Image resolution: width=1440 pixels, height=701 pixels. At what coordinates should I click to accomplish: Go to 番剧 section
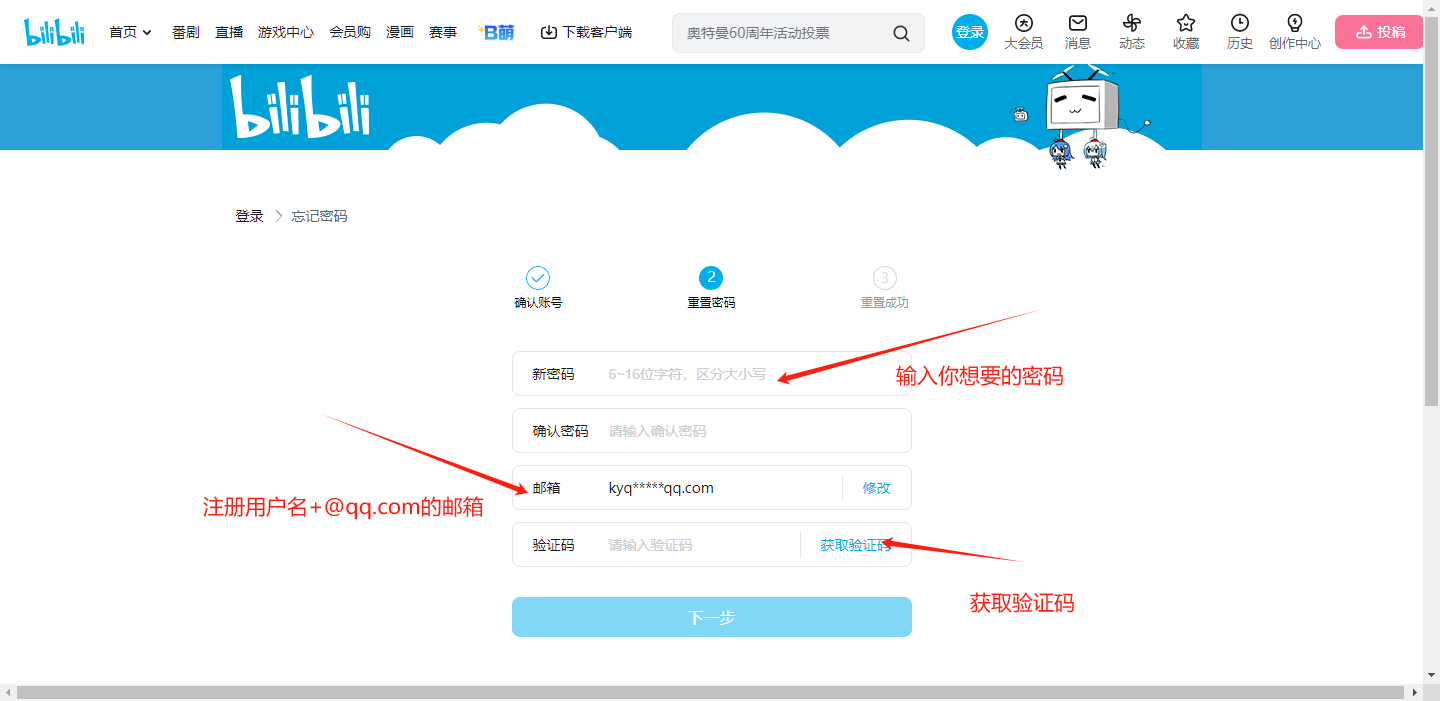pos(185,32)
